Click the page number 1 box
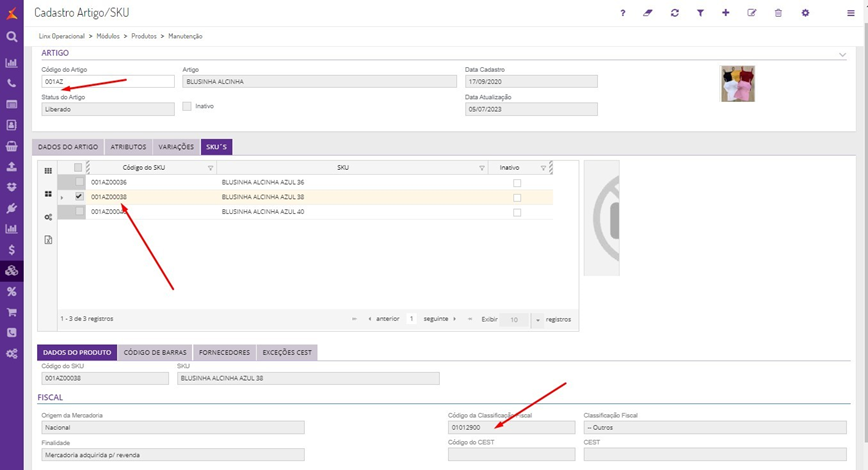The height and width of the screenshot is (470, 868). pyautogui.click(x=411, y=319)
